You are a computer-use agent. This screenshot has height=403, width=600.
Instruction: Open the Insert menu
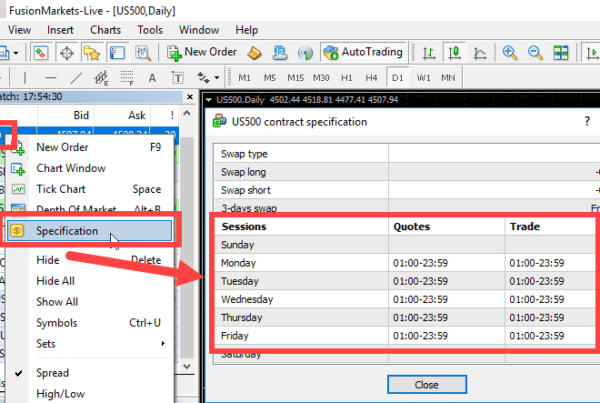(60, 30)
